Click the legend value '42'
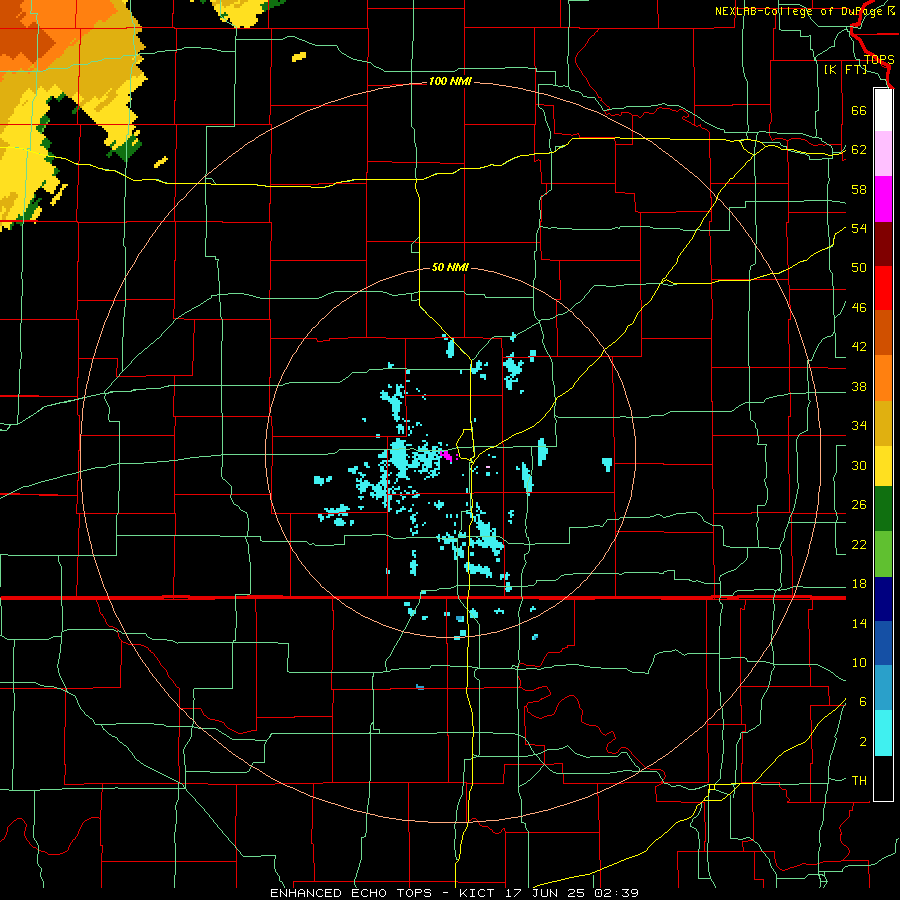 point(859,347)
